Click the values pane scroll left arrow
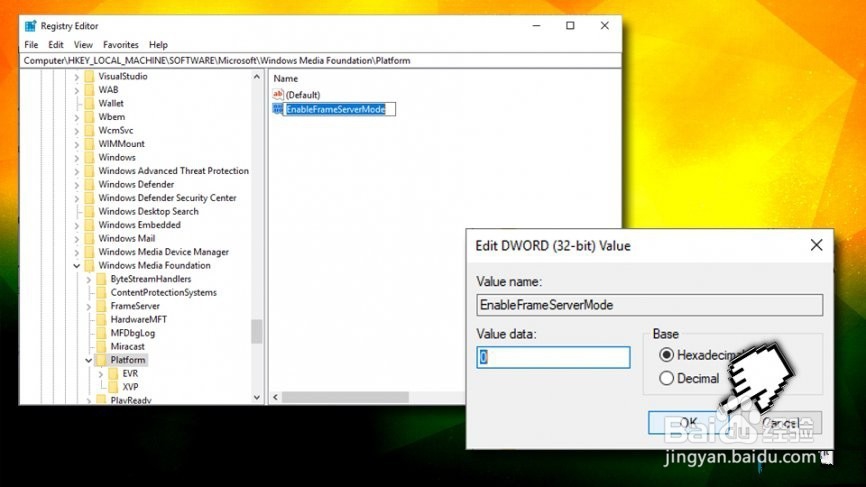The width and height of the screenshot is (866, 487). (275, 397)
